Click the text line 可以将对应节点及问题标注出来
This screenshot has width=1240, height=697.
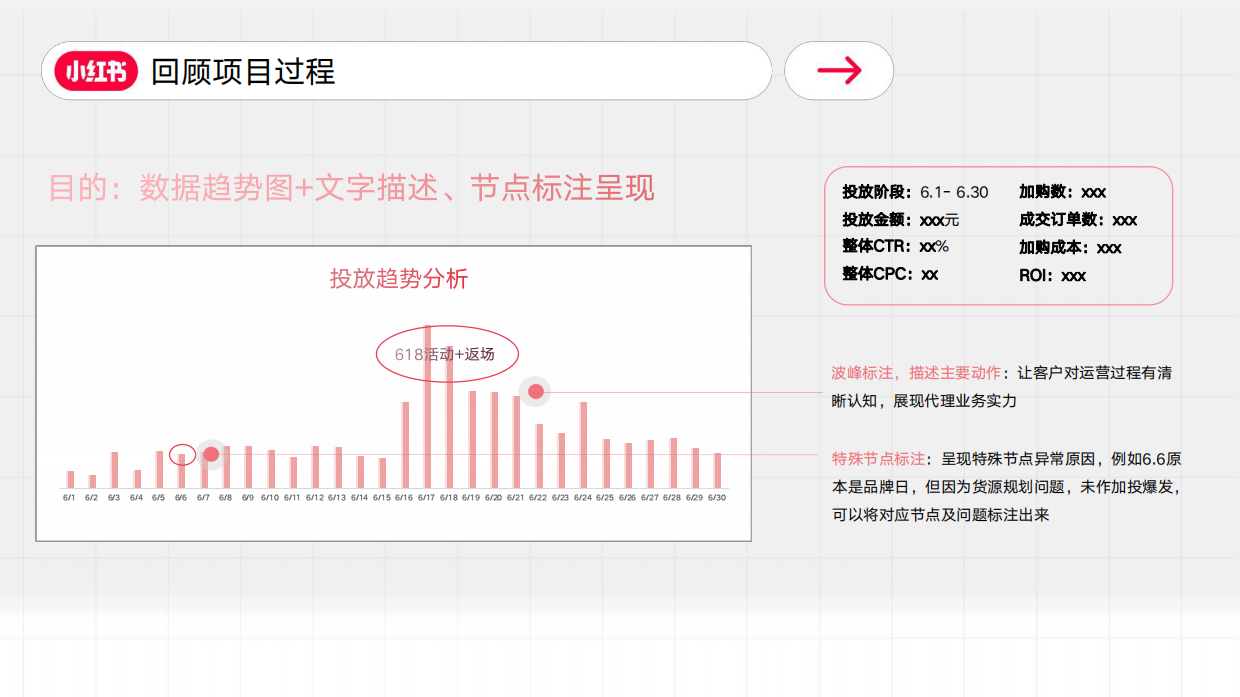tap(941, 515)
